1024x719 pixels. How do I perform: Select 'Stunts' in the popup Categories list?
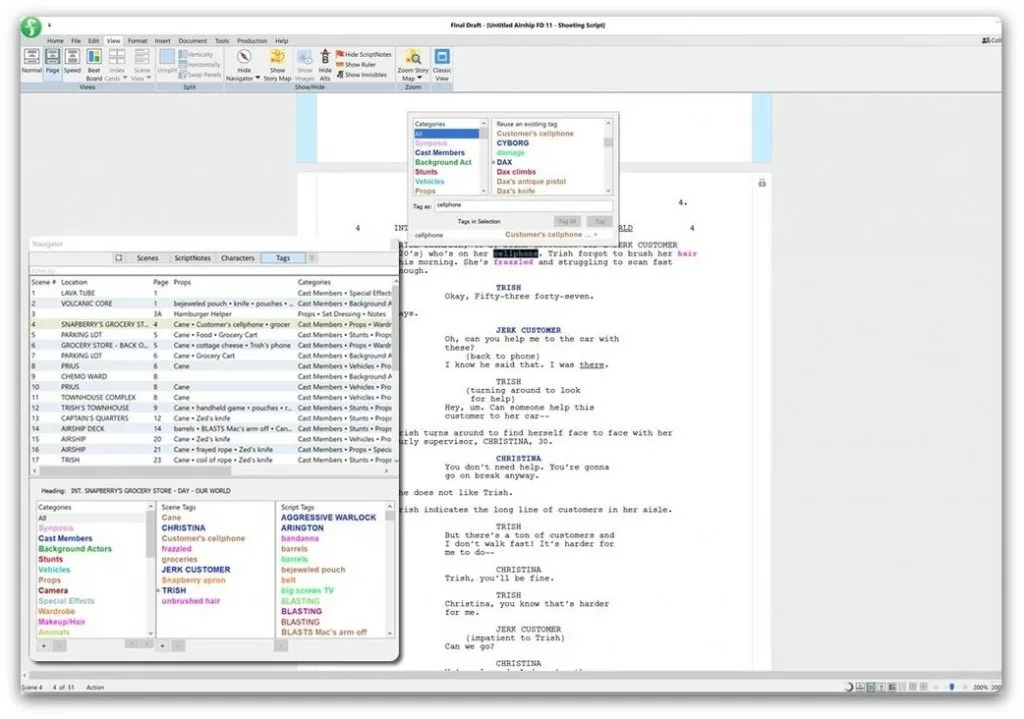pos(426,172)
